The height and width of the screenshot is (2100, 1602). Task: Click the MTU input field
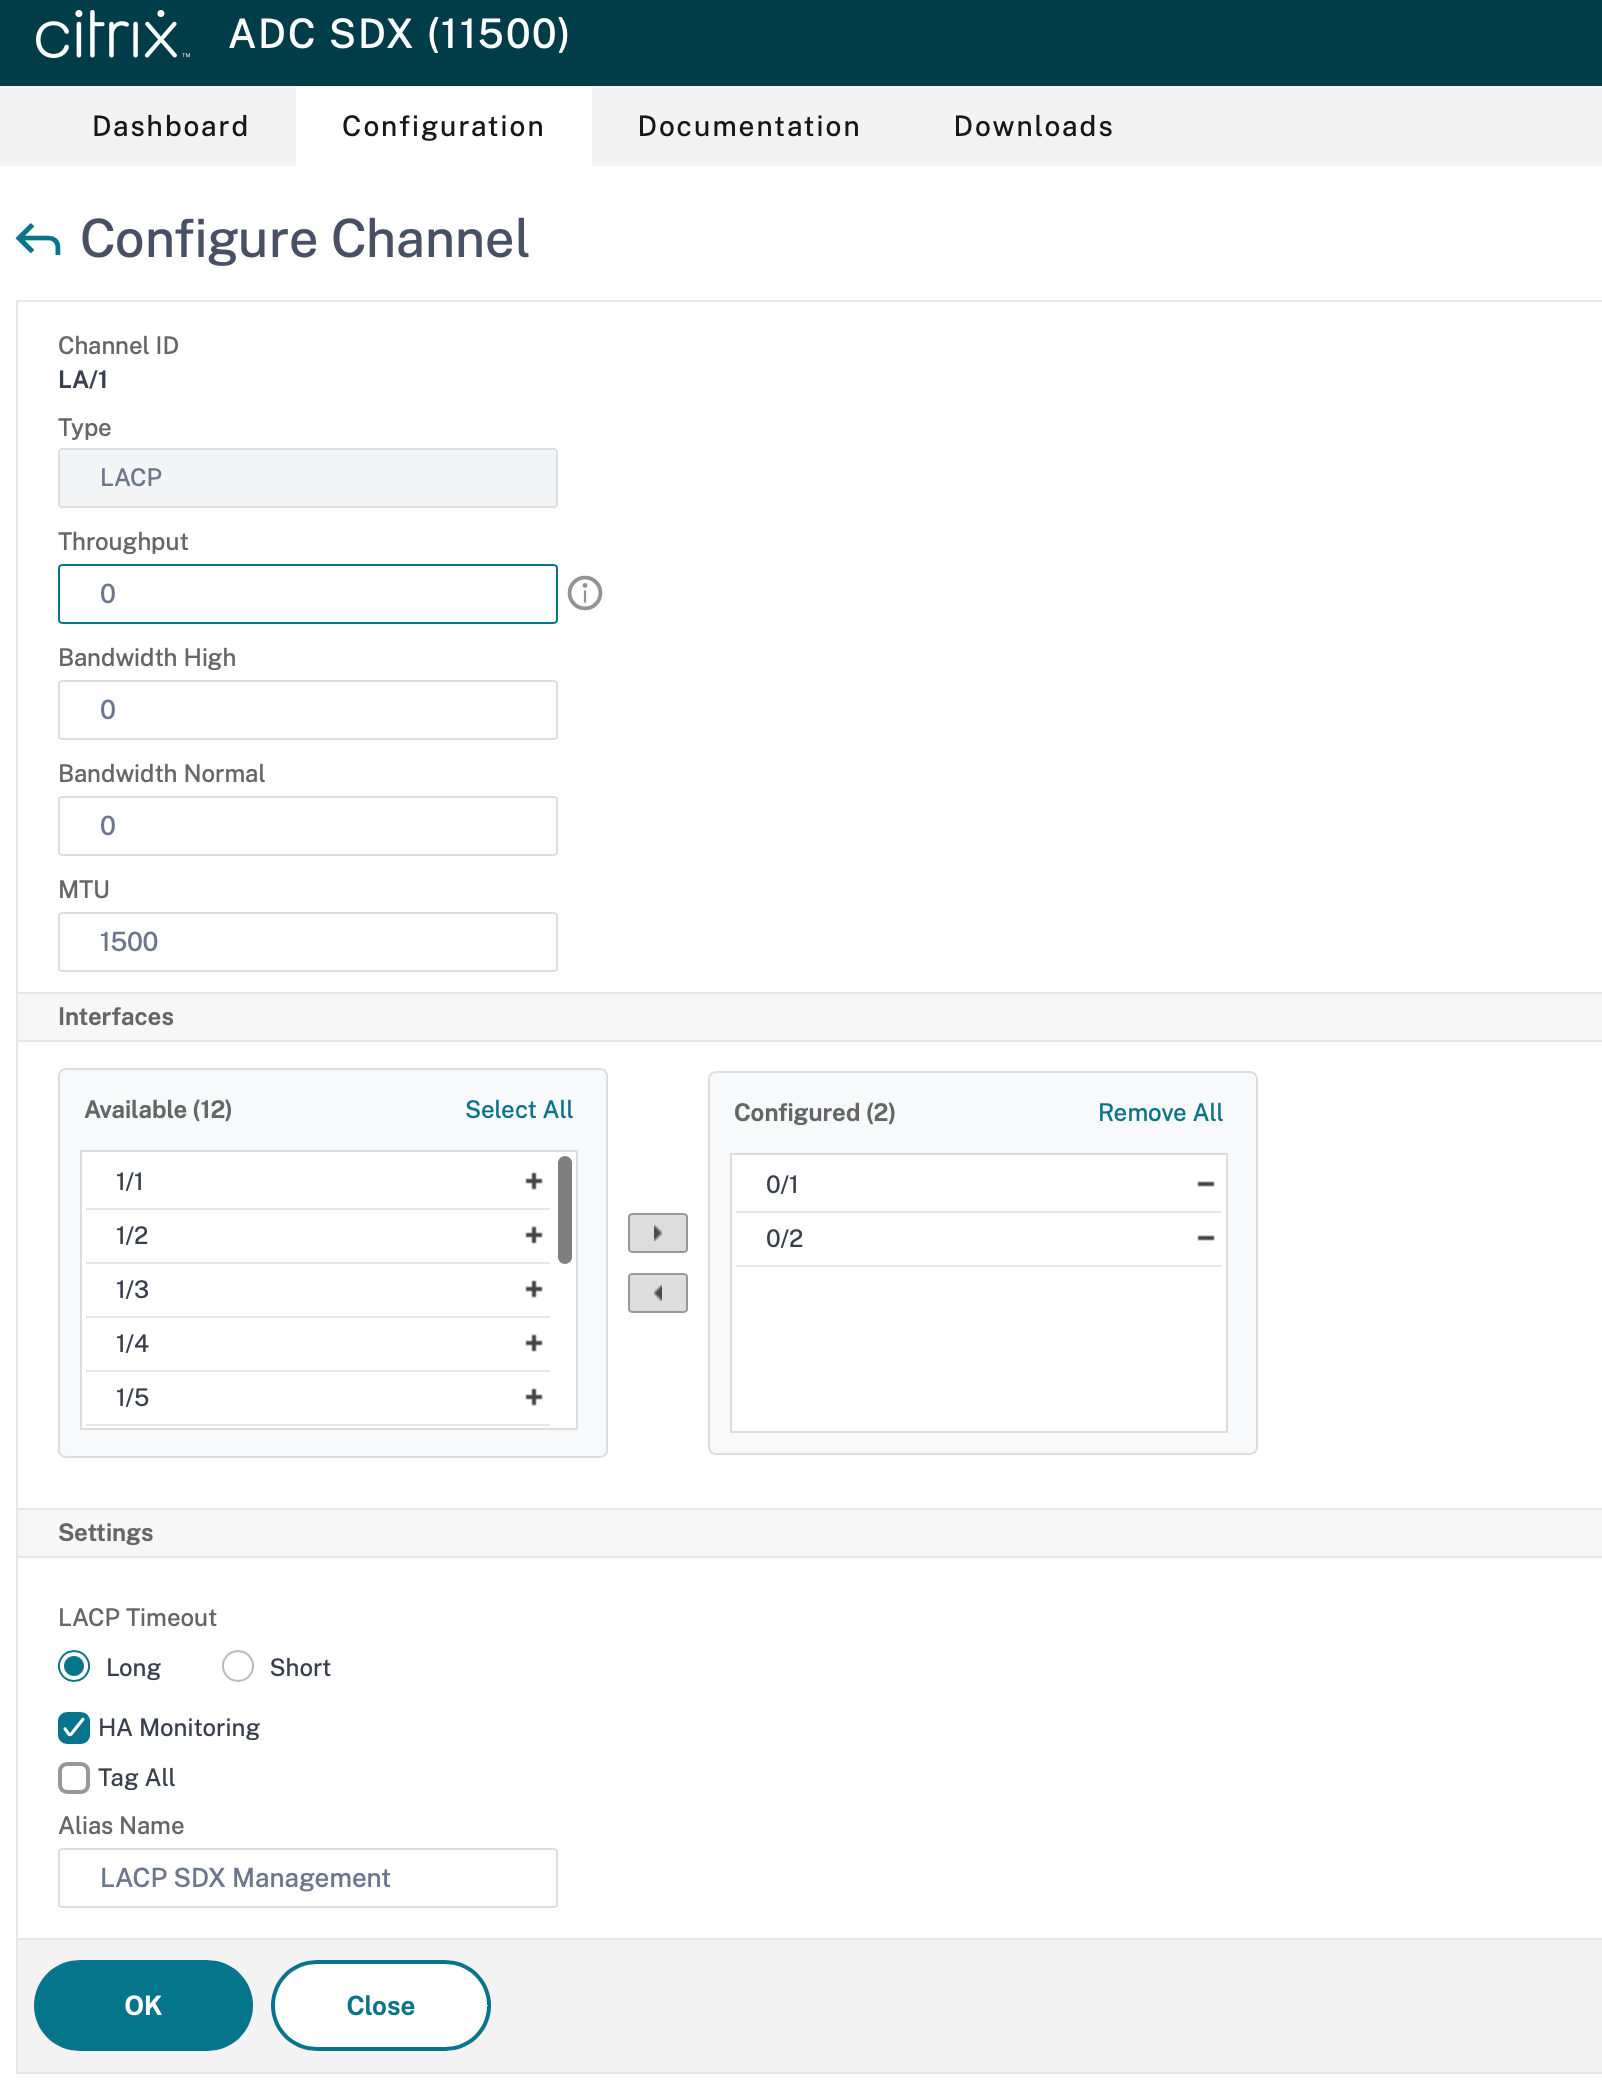click(308, 942)
